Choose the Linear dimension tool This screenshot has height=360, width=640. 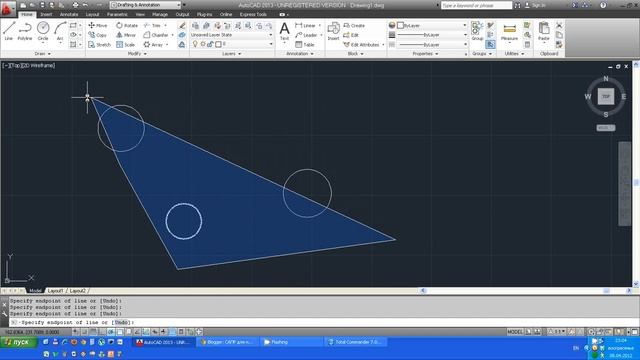click(305, 25)
